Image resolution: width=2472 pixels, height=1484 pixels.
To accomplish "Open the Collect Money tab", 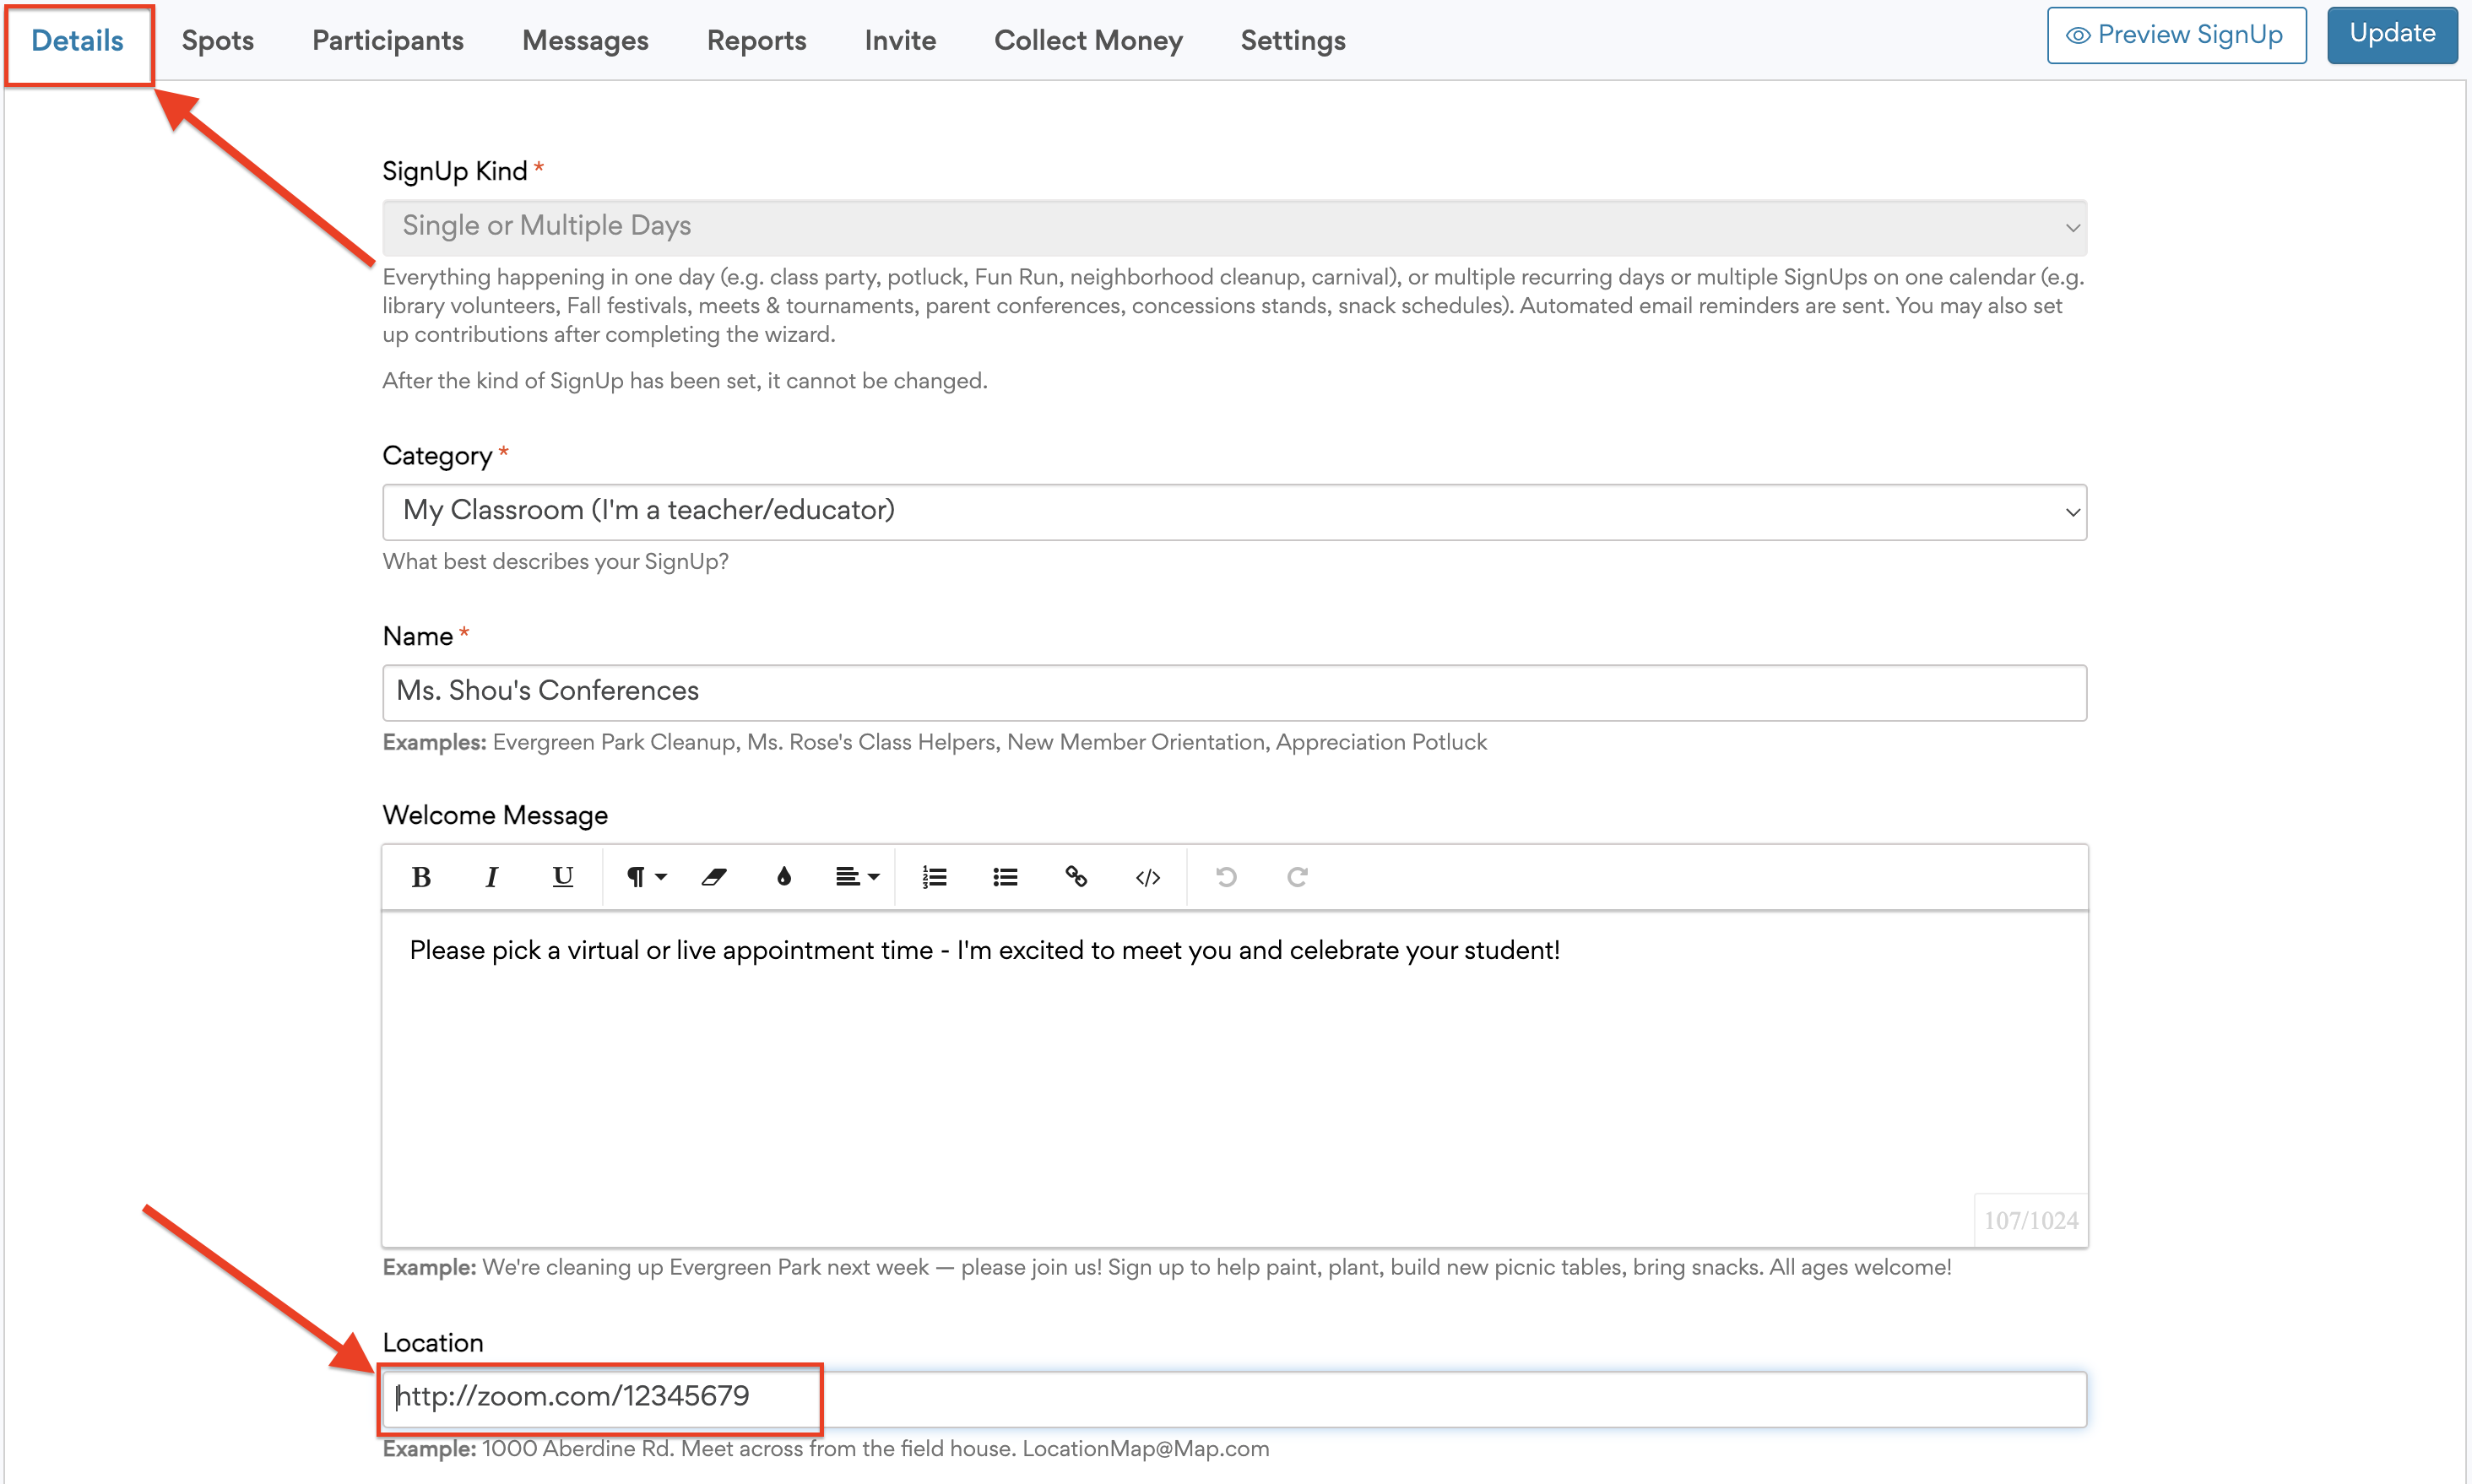I will 1088,40.
